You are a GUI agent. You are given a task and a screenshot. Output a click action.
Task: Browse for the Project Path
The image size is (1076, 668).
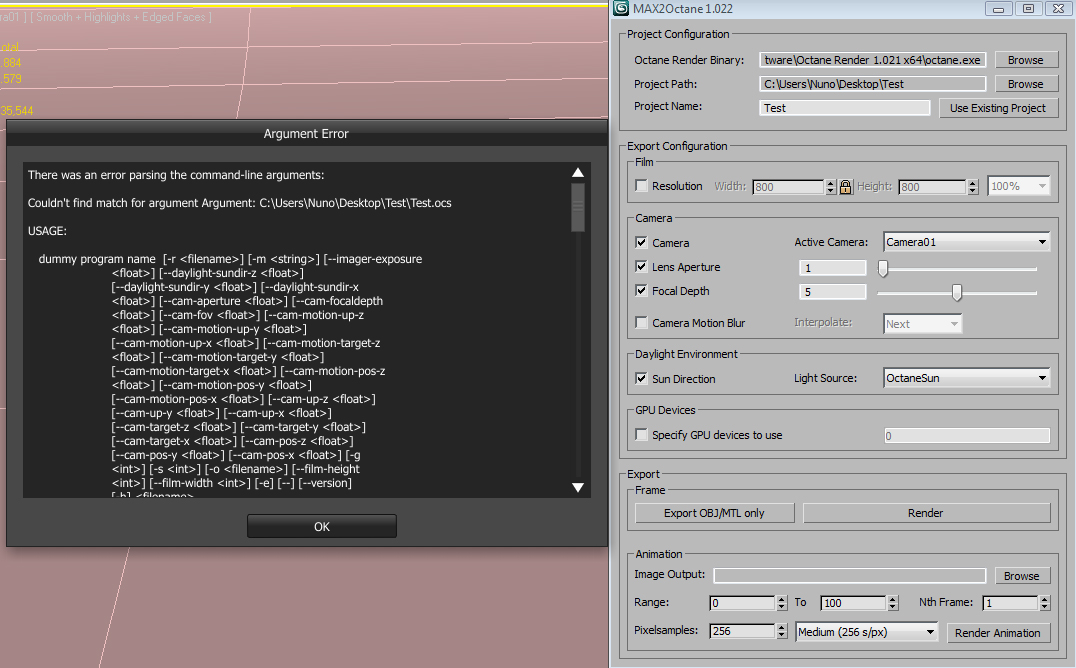coord(1025,84)
